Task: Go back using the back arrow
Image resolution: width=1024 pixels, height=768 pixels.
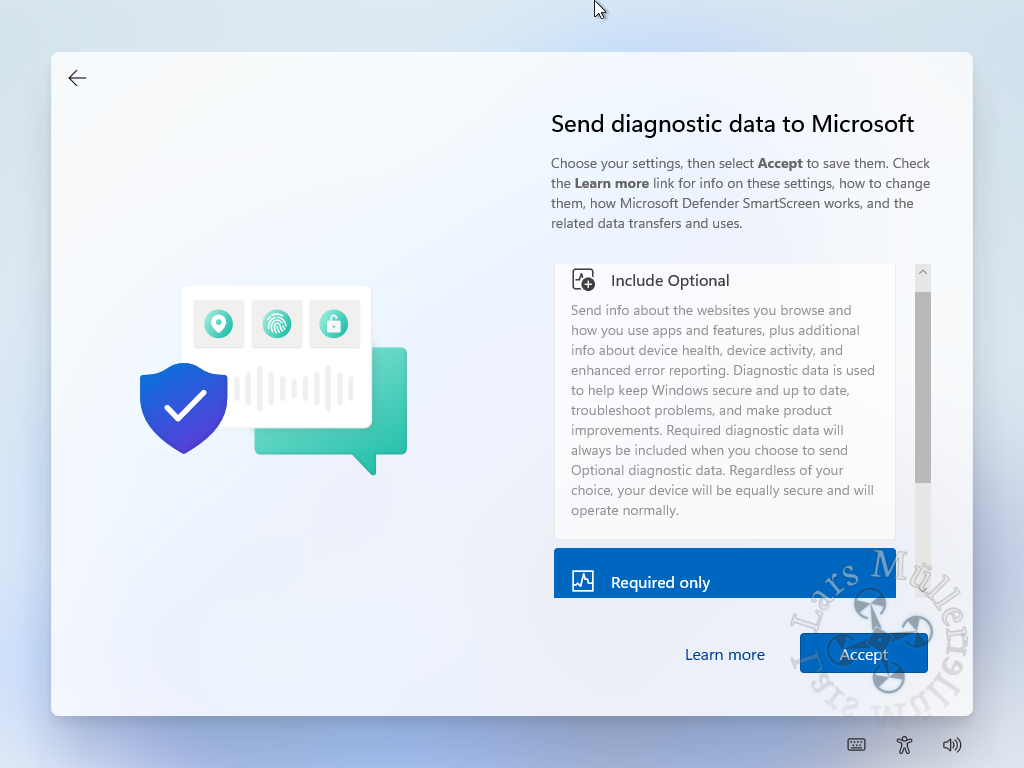Action: (x=77, y=78)
